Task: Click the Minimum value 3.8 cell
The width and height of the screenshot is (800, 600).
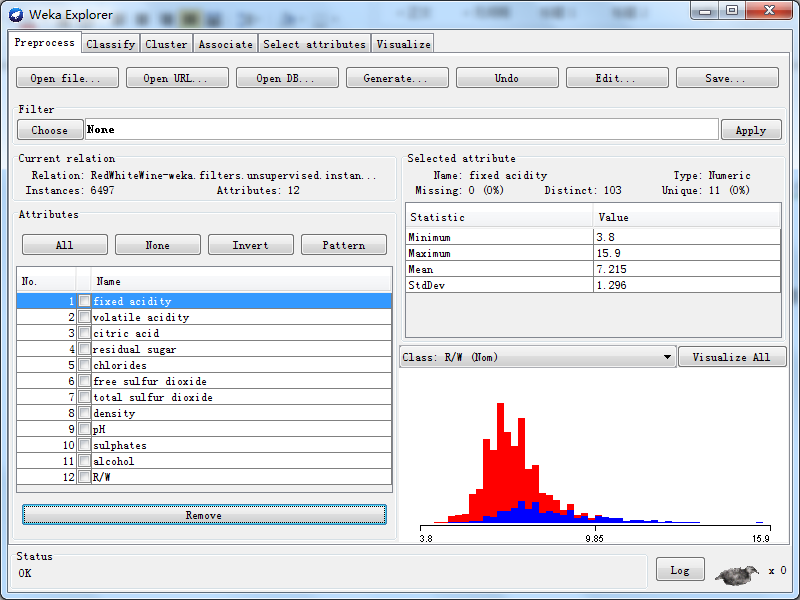Action: pyautogui.click(x=687, y=237)
